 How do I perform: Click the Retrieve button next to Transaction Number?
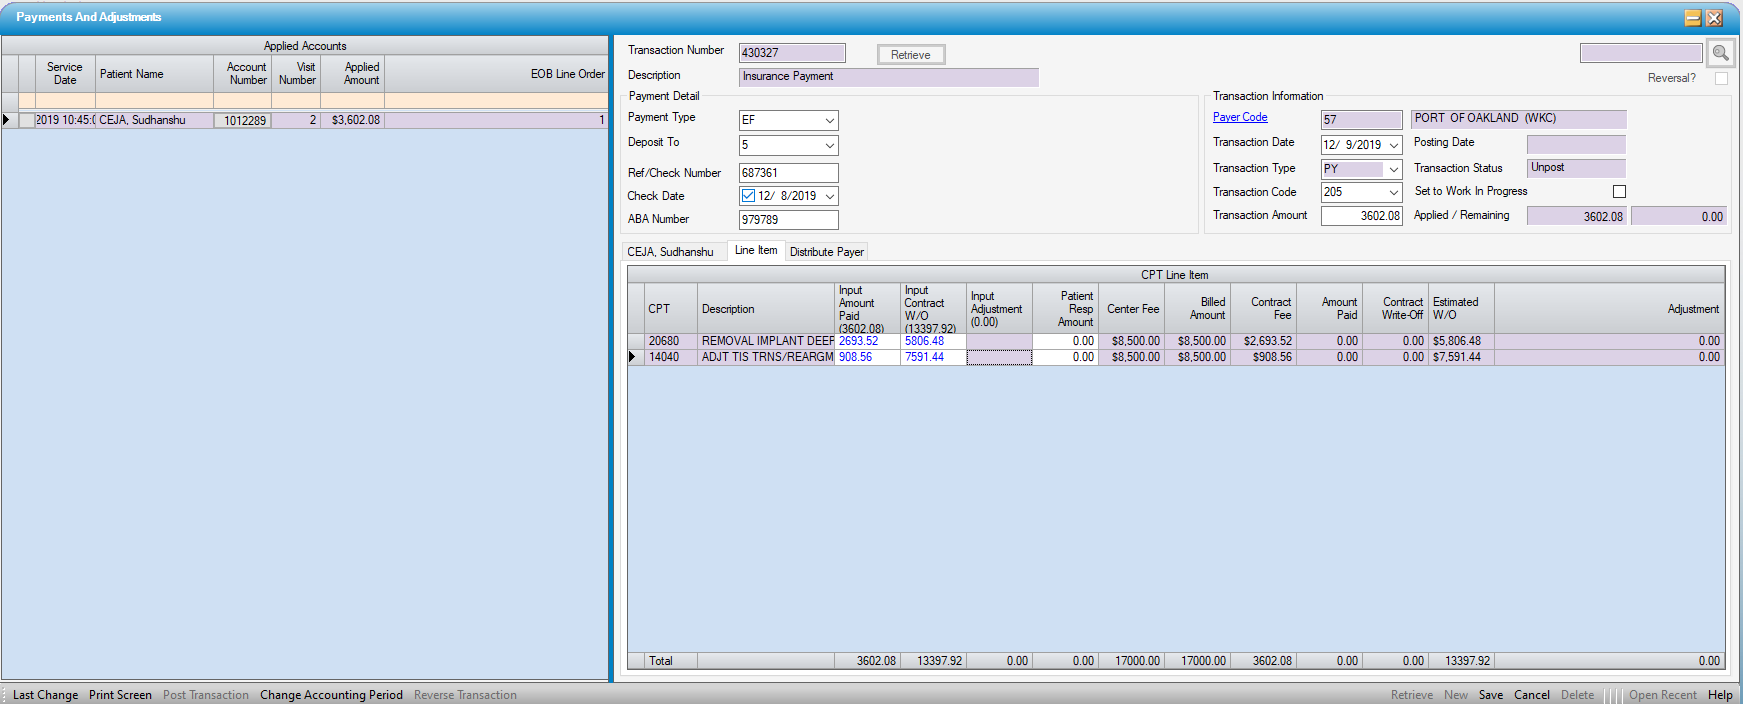[910, 55]
